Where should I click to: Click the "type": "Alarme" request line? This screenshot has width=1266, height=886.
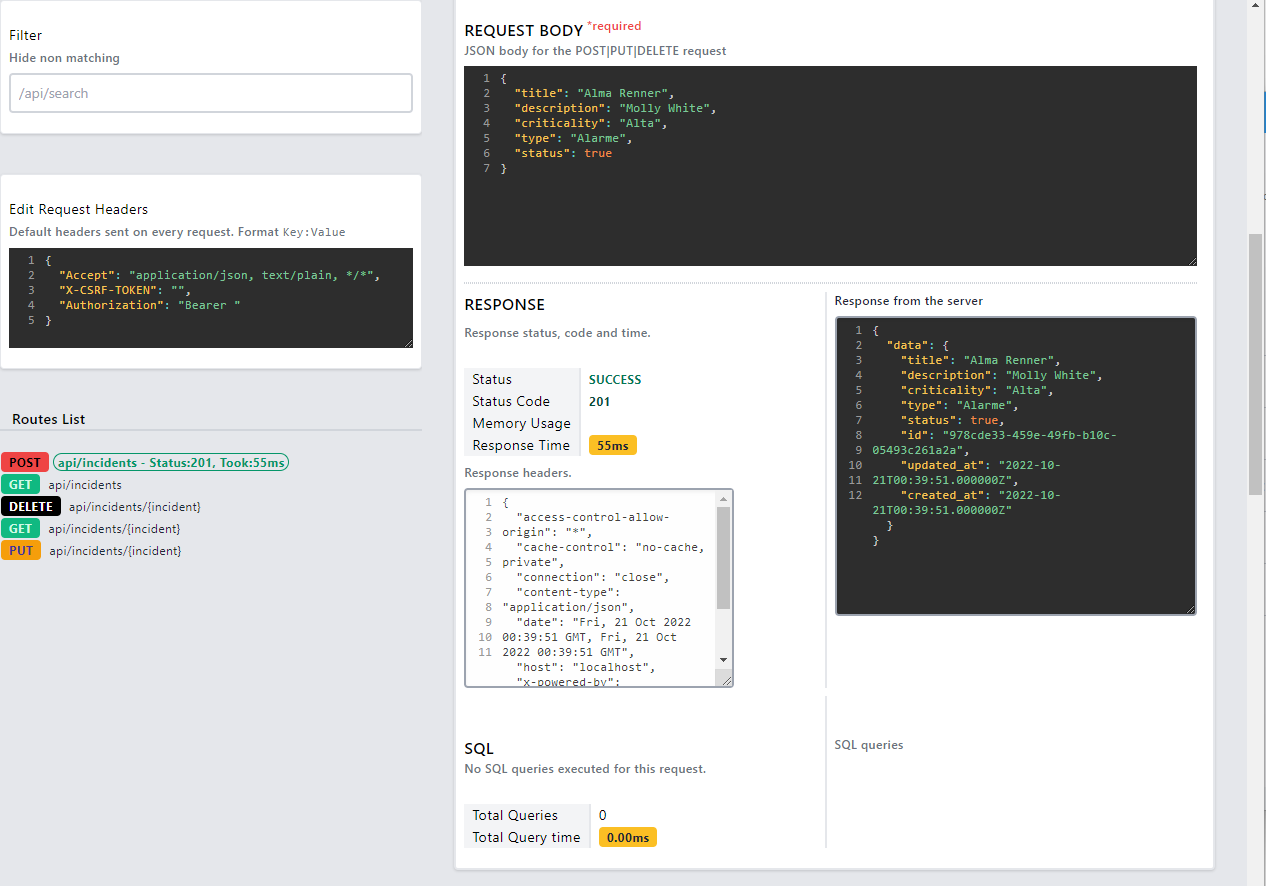[x=574, y=138]
